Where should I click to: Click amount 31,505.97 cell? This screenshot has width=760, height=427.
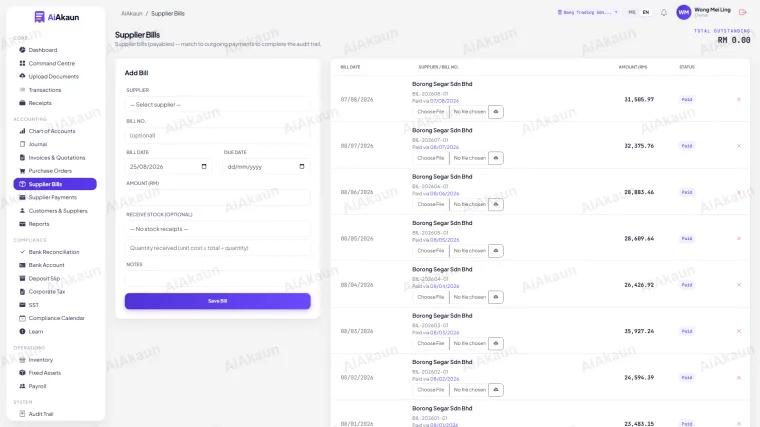(x=639, y=99)
